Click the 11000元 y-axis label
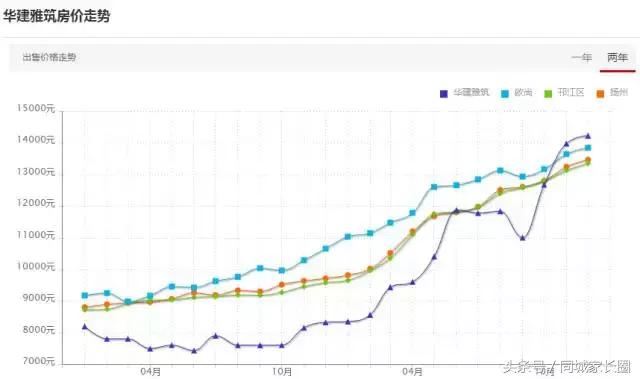Viewport: 640px width, 379px height. [36, 235]
